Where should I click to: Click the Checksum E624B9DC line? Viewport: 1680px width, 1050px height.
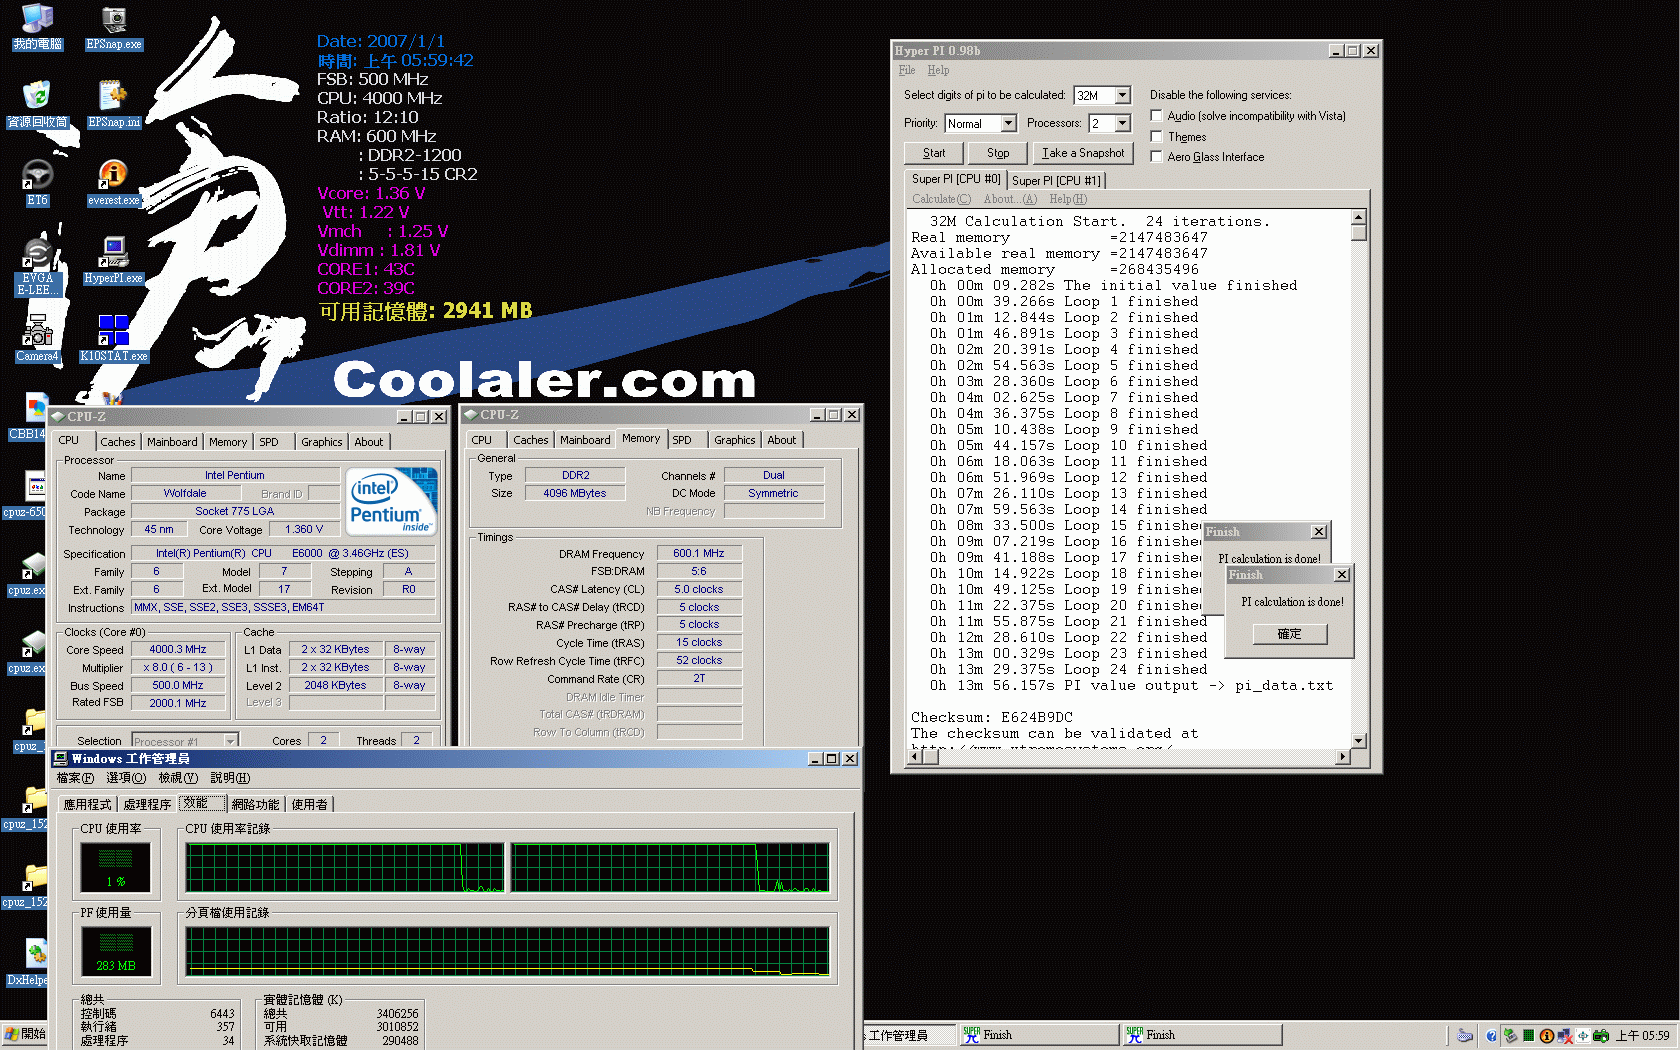point(992,717)
